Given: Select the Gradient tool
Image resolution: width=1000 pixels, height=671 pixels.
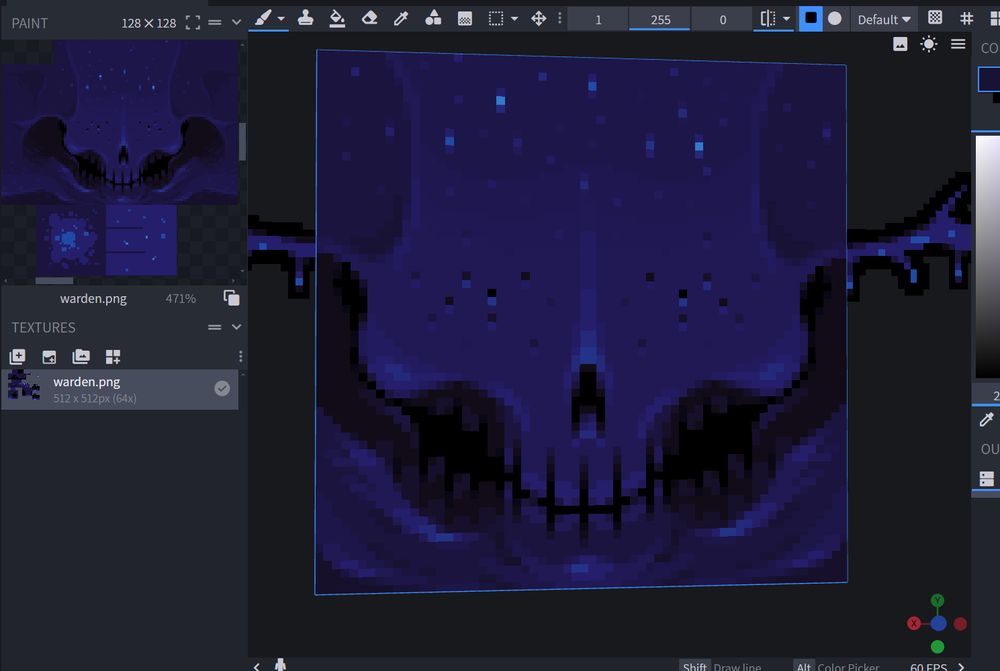Looking at the screenshot, I should 465,18.
